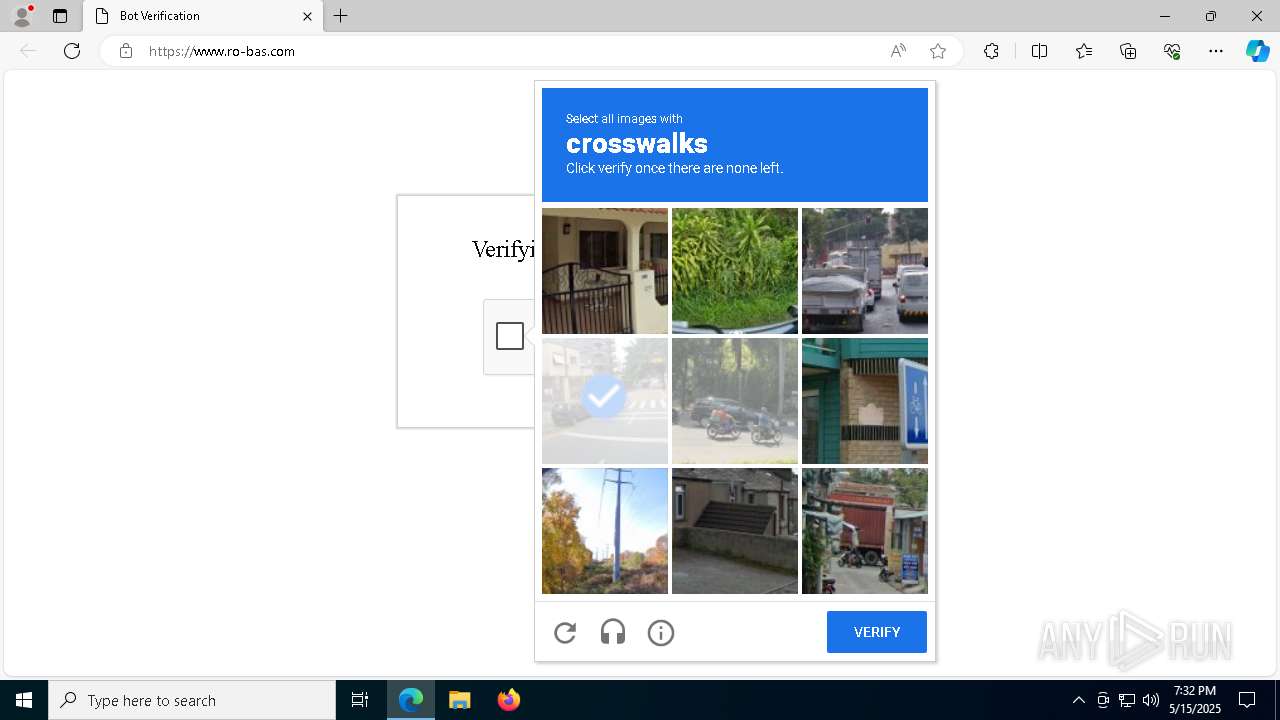The image size is (1280, 720).
Task: Open Settings and more ellipsis menu
Action: point(1216,51)
